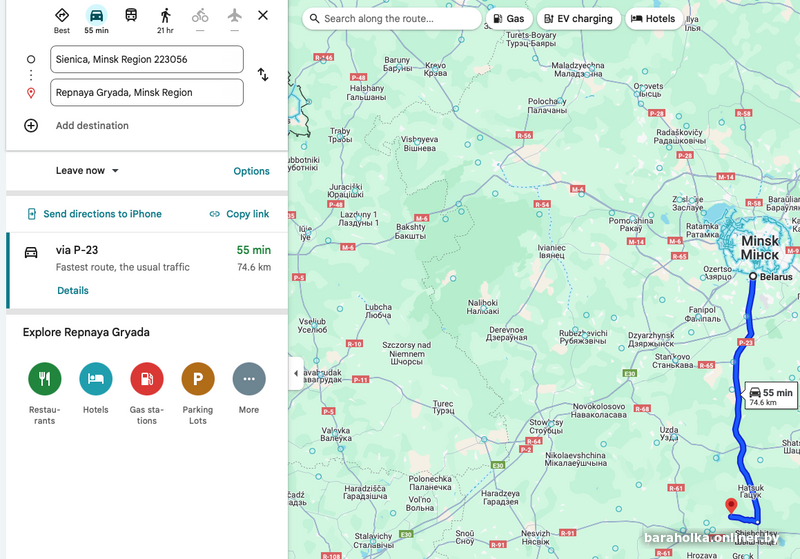Screen dimensions: 800x559
Task: Close the directions panel
Action: pos(263,15)
